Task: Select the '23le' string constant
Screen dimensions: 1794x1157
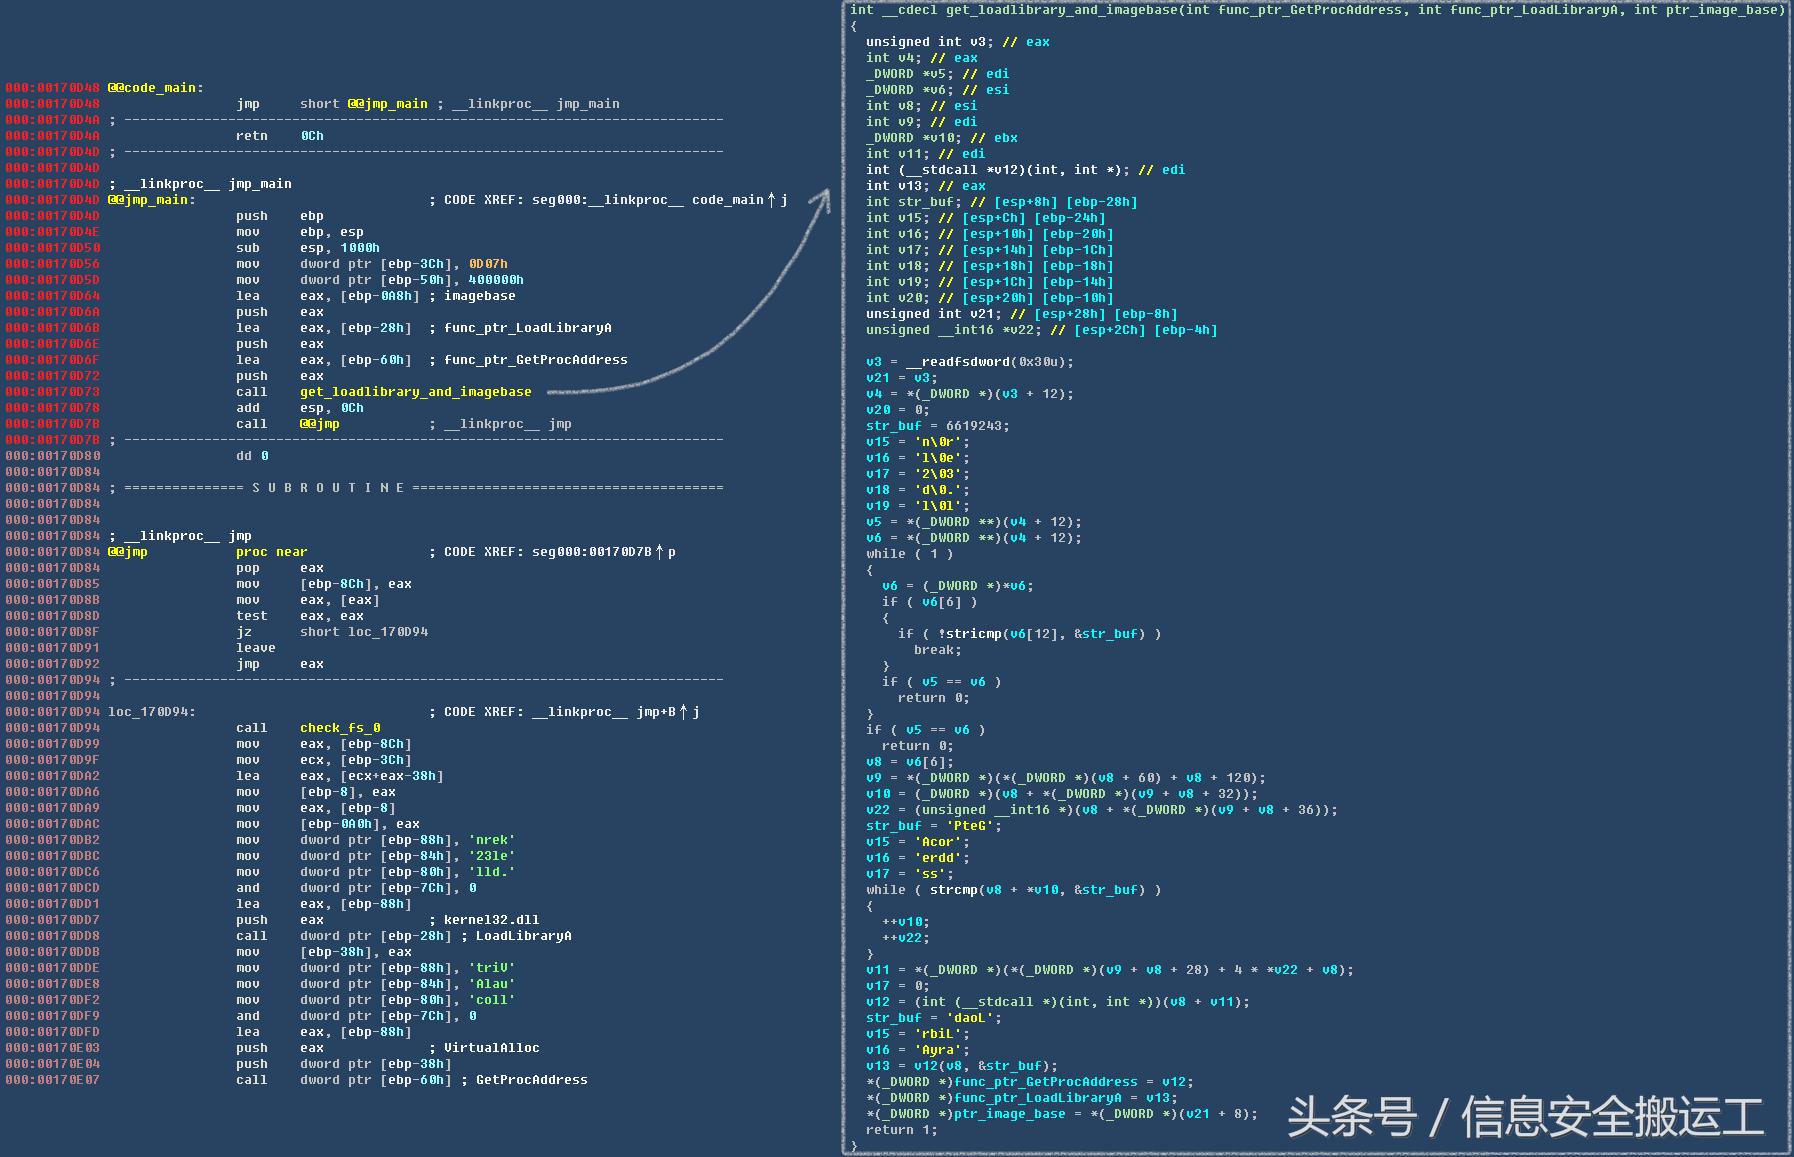Action: pyautogui.click(x=492, y=856)
